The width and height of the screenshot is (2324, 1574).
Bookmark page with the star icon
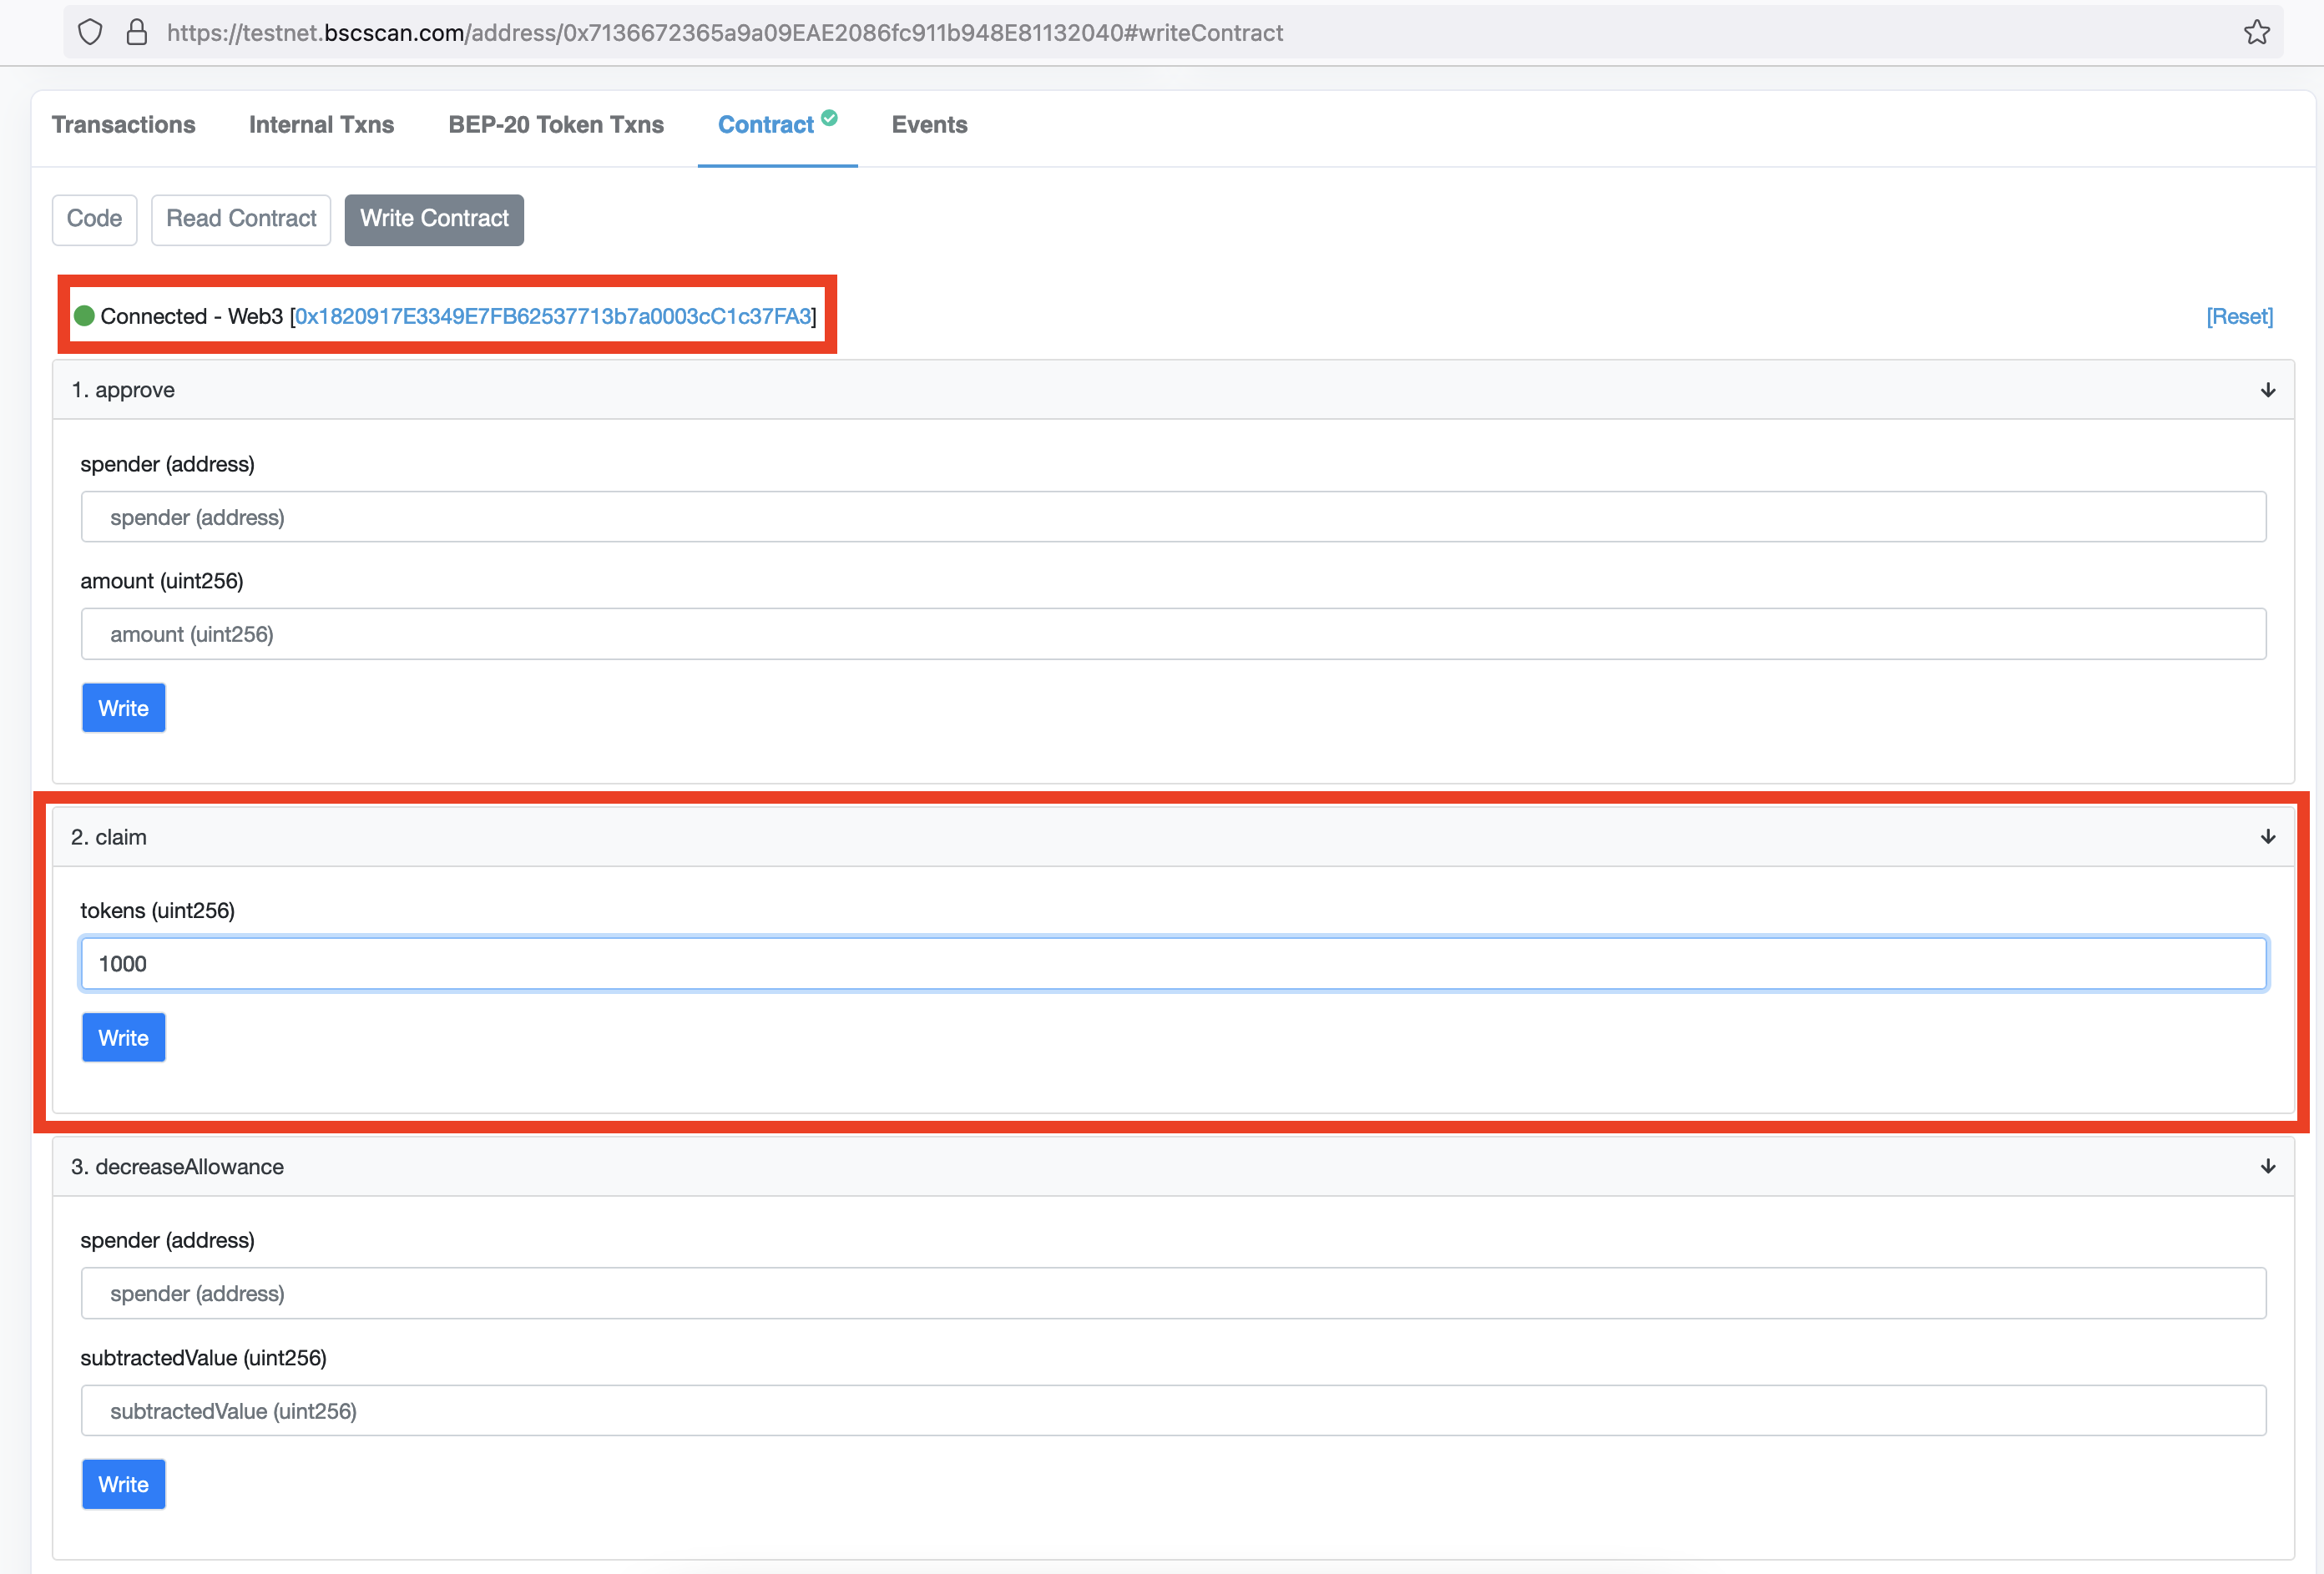(2257, 32)
